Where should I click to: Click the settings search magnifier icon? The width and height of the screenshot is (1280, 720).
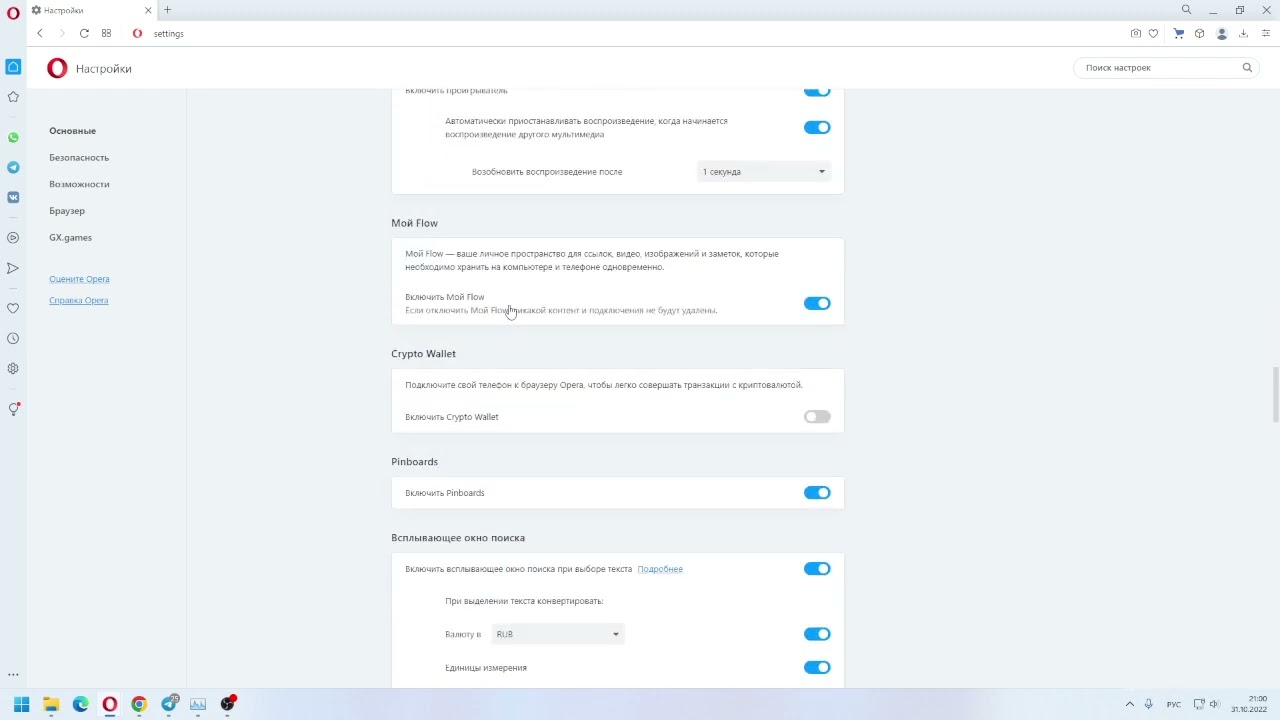pyautogui.click(x=1247, y=68)
